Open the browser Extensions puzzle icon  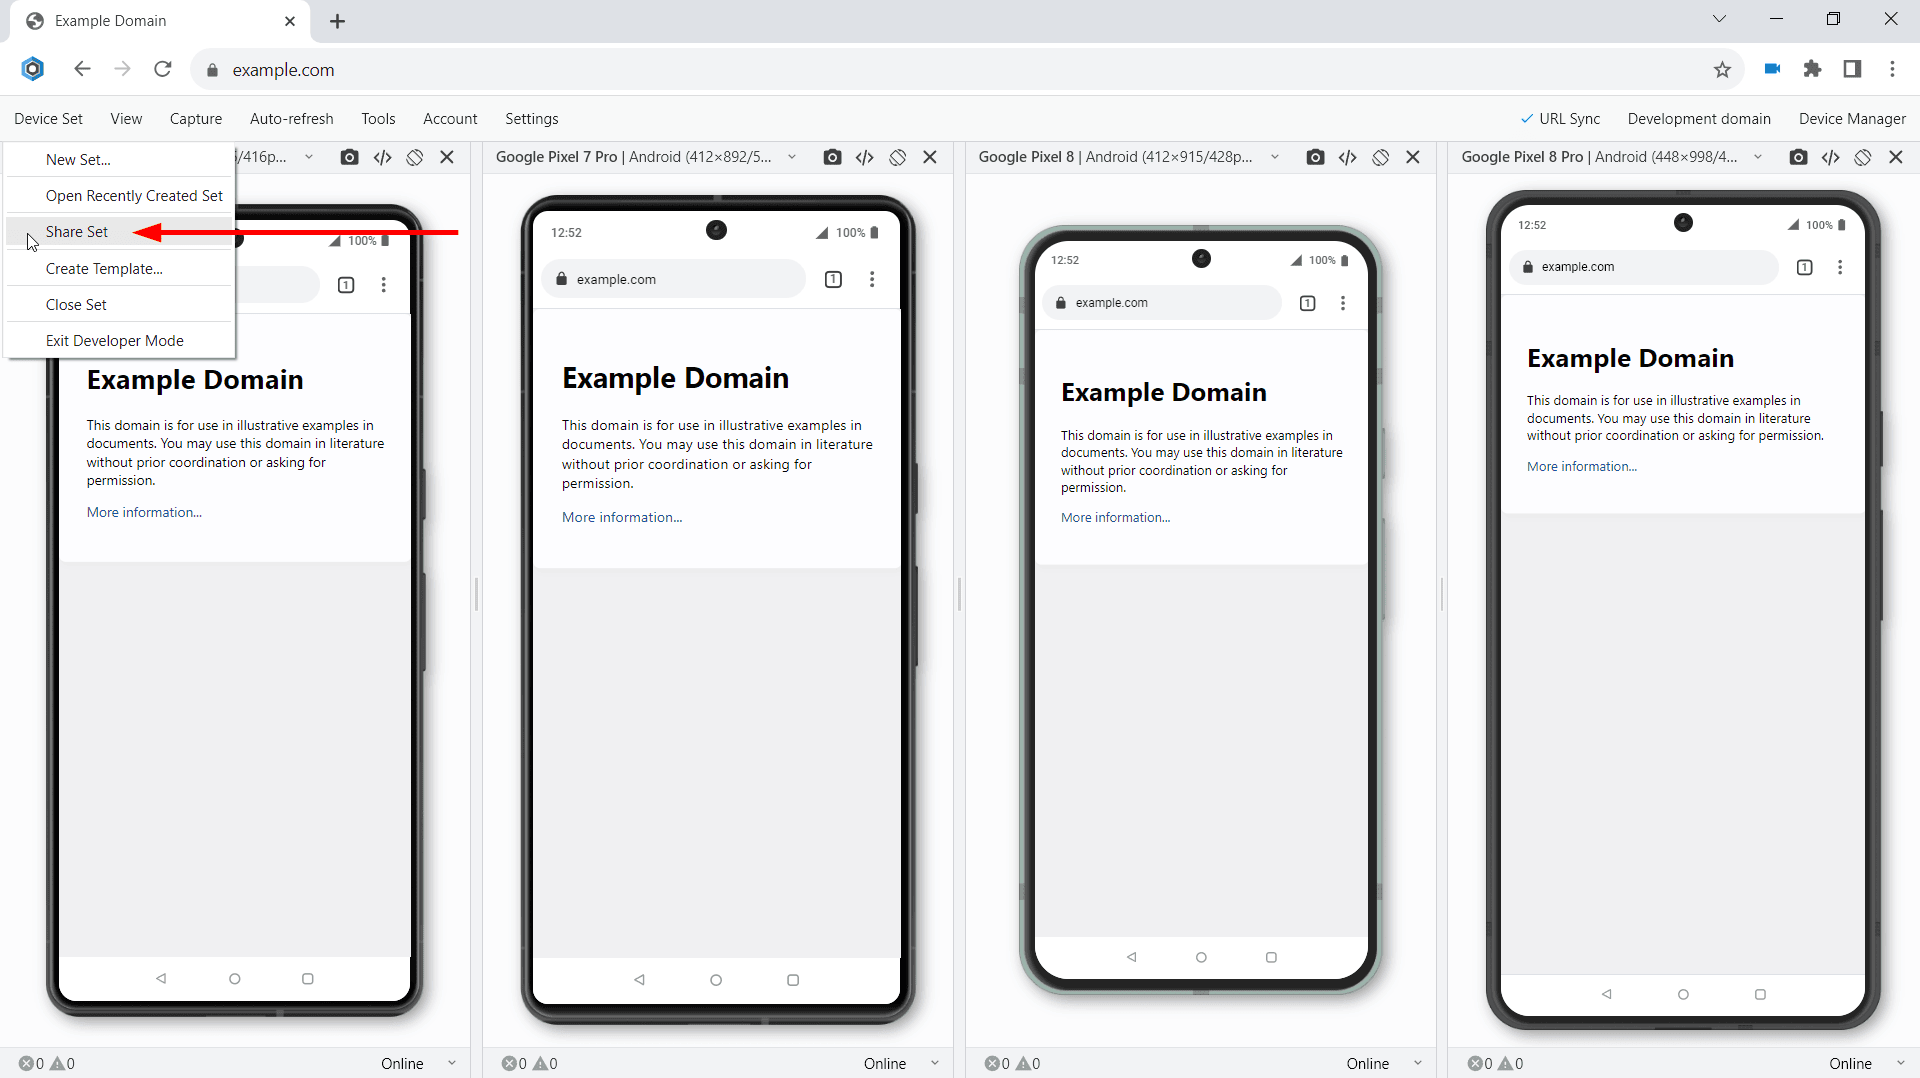click(1812, 69)
